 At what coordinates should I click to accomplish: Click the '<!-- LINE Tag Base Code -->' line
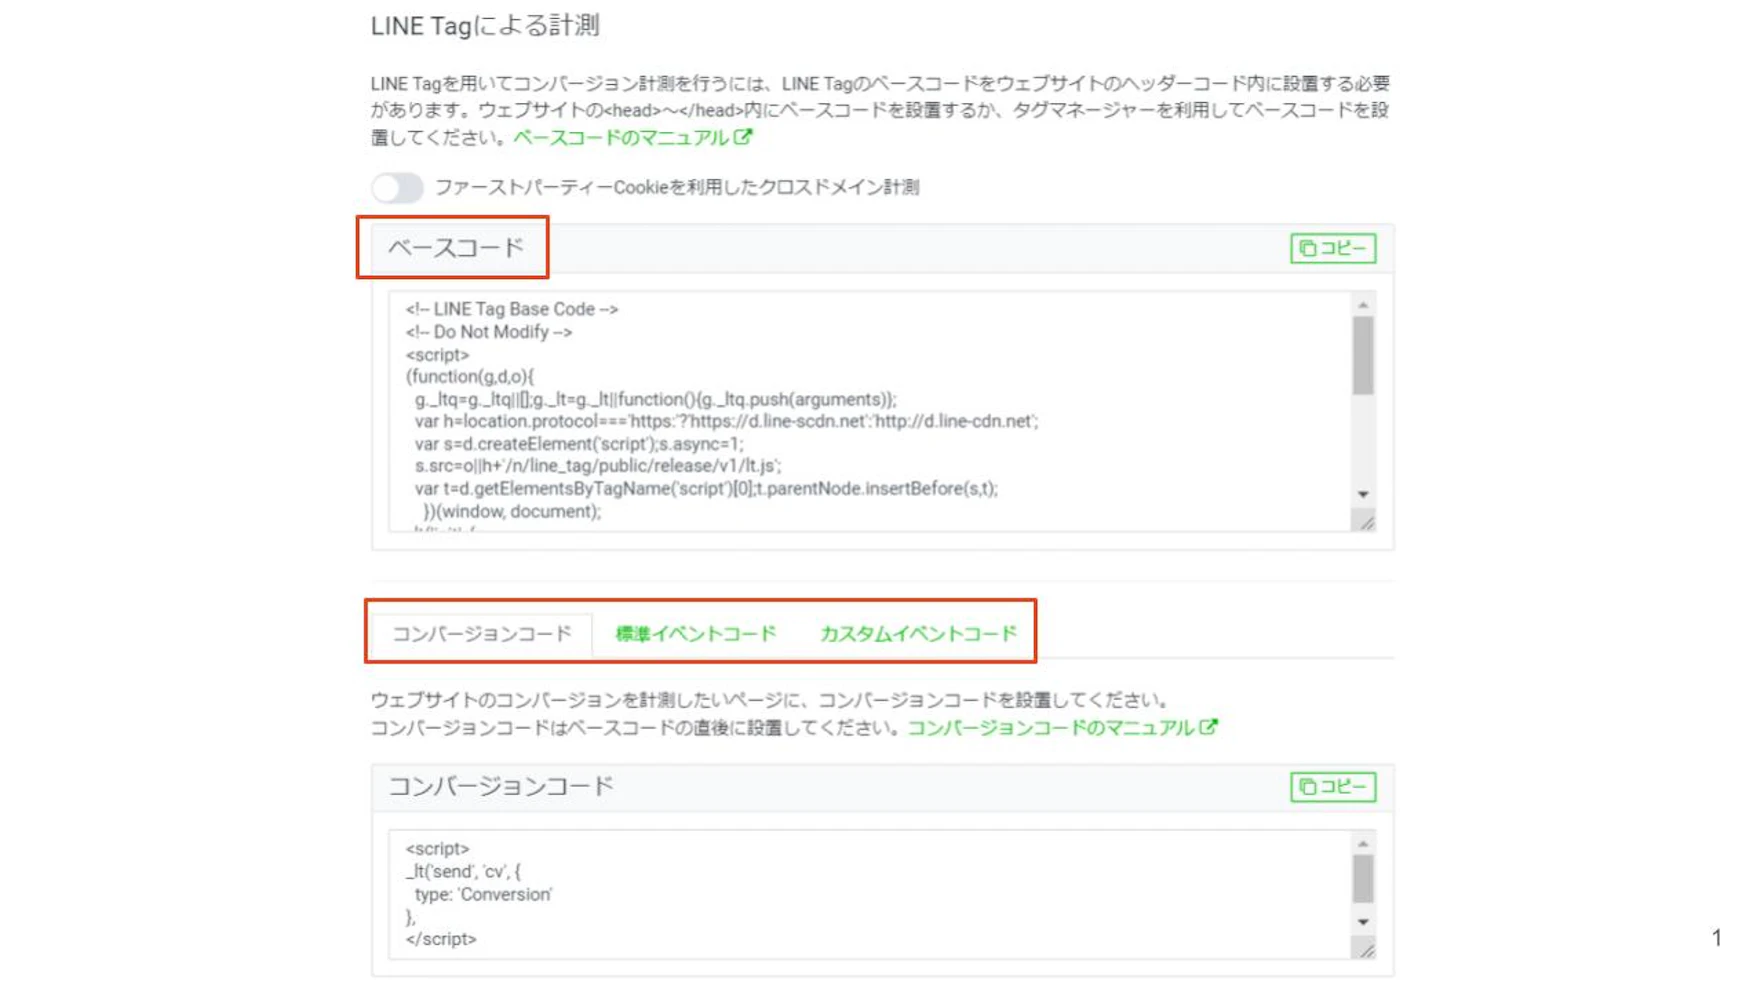pos(512,310)
